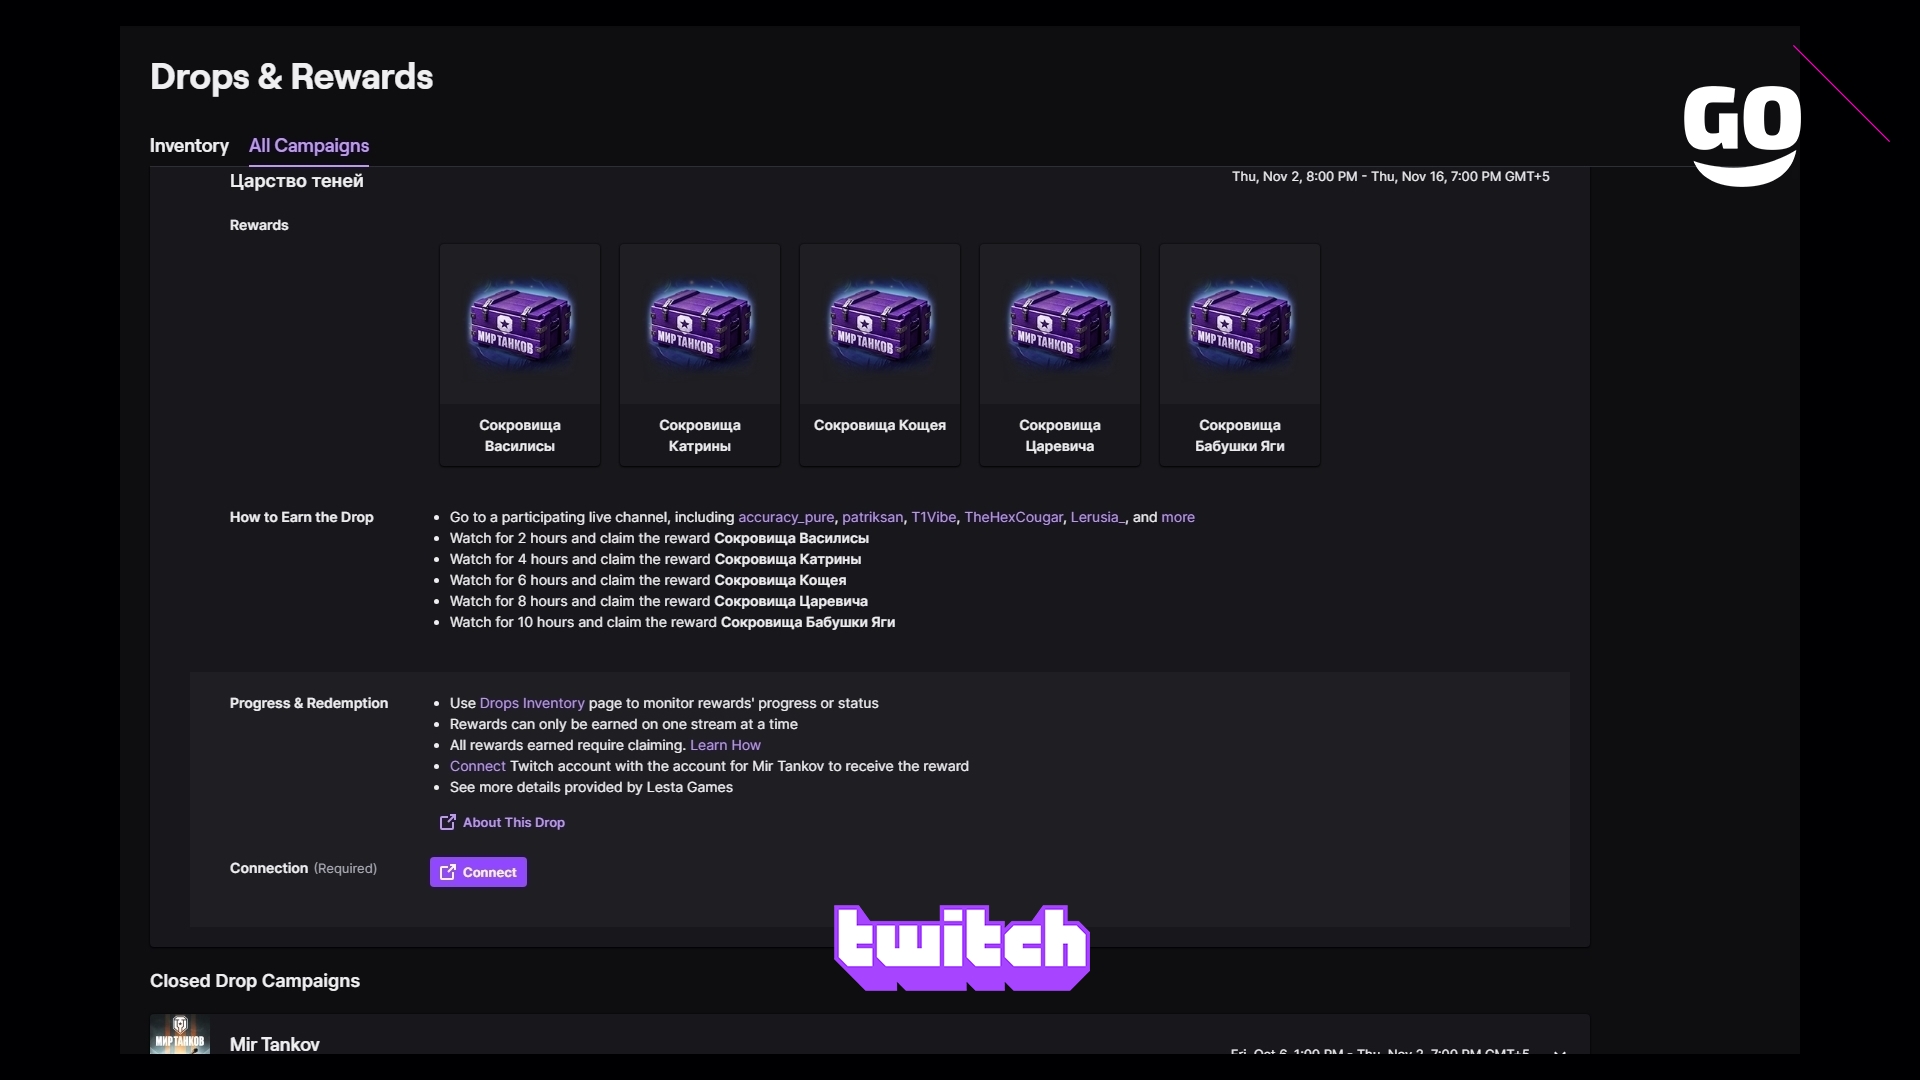Click the Twitch logo watermark icon

(x=960, y=943)
